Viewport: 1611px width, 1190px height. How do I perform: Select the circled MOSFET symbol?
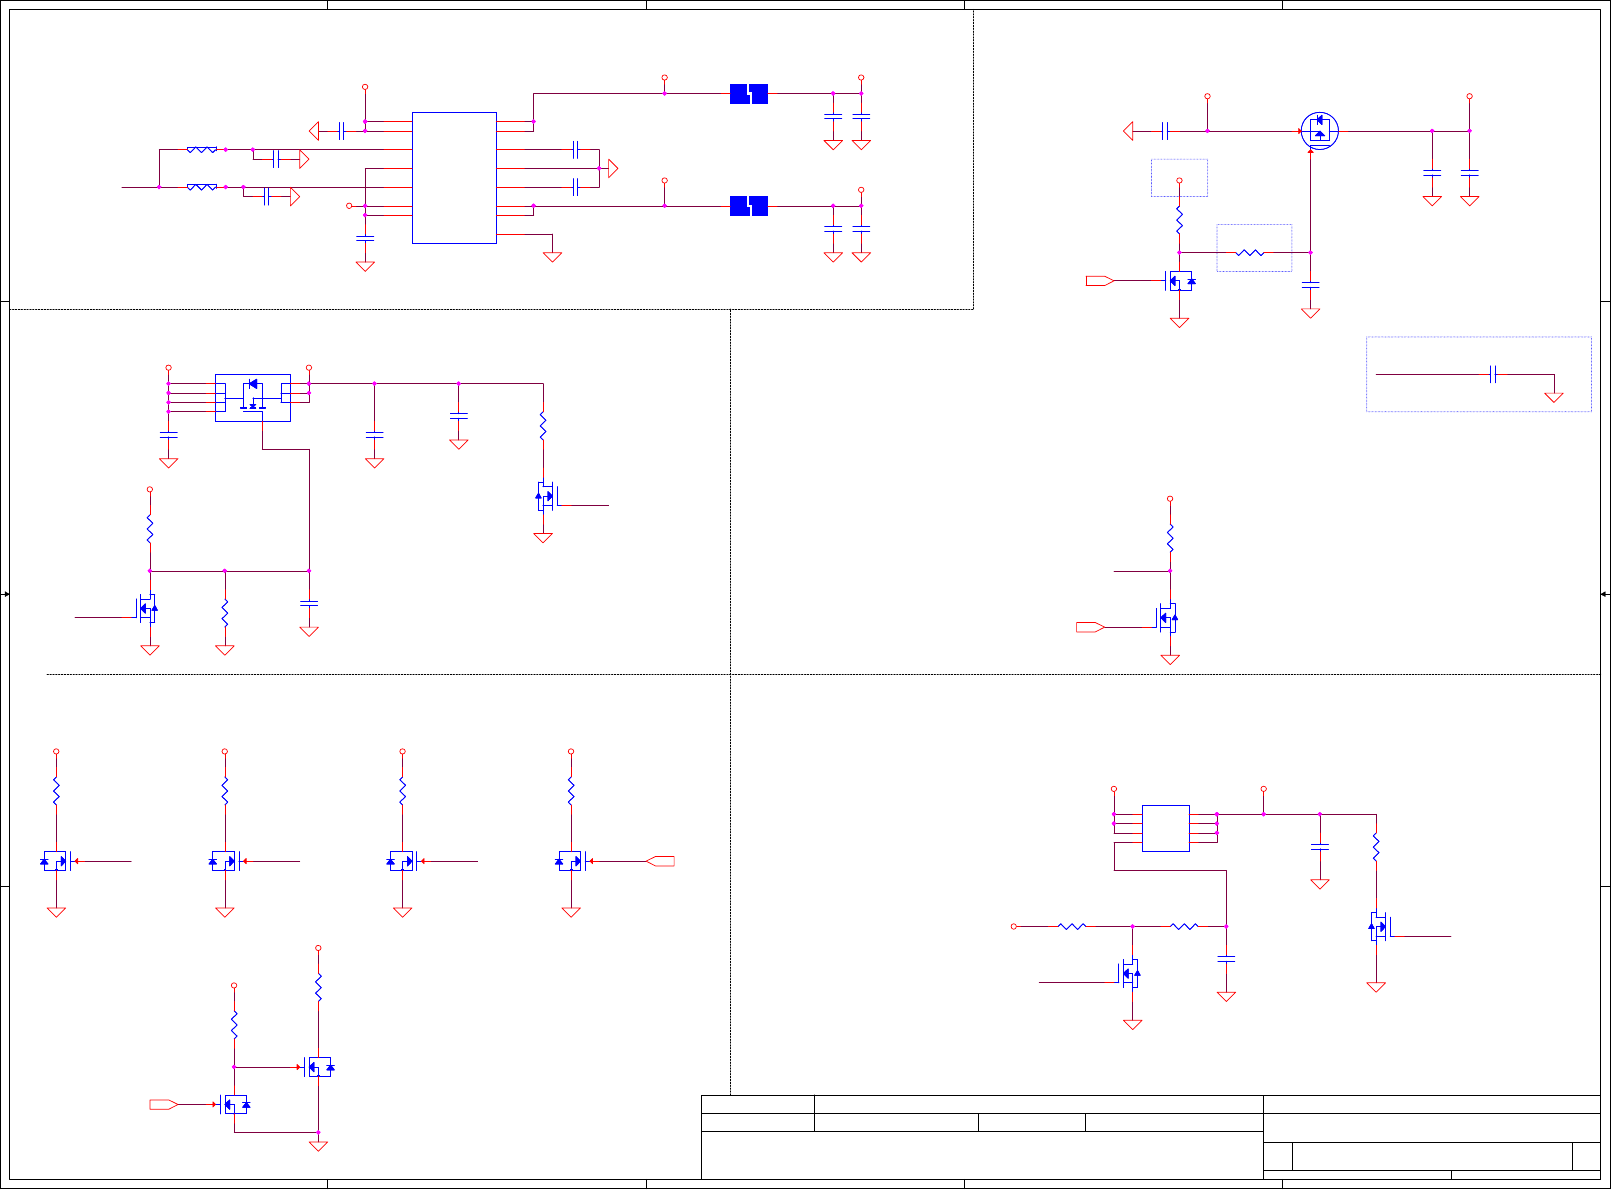click(1320, 131)
